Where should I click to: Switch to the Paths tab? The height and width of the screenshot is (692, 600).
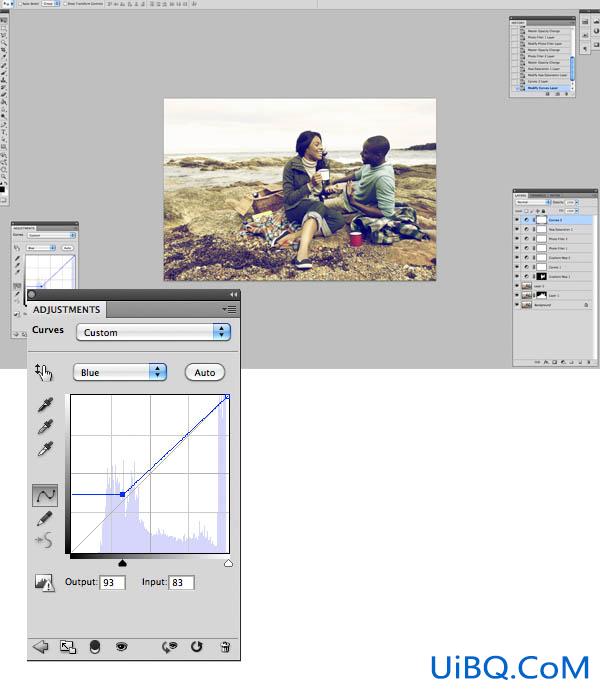point(555,196)
